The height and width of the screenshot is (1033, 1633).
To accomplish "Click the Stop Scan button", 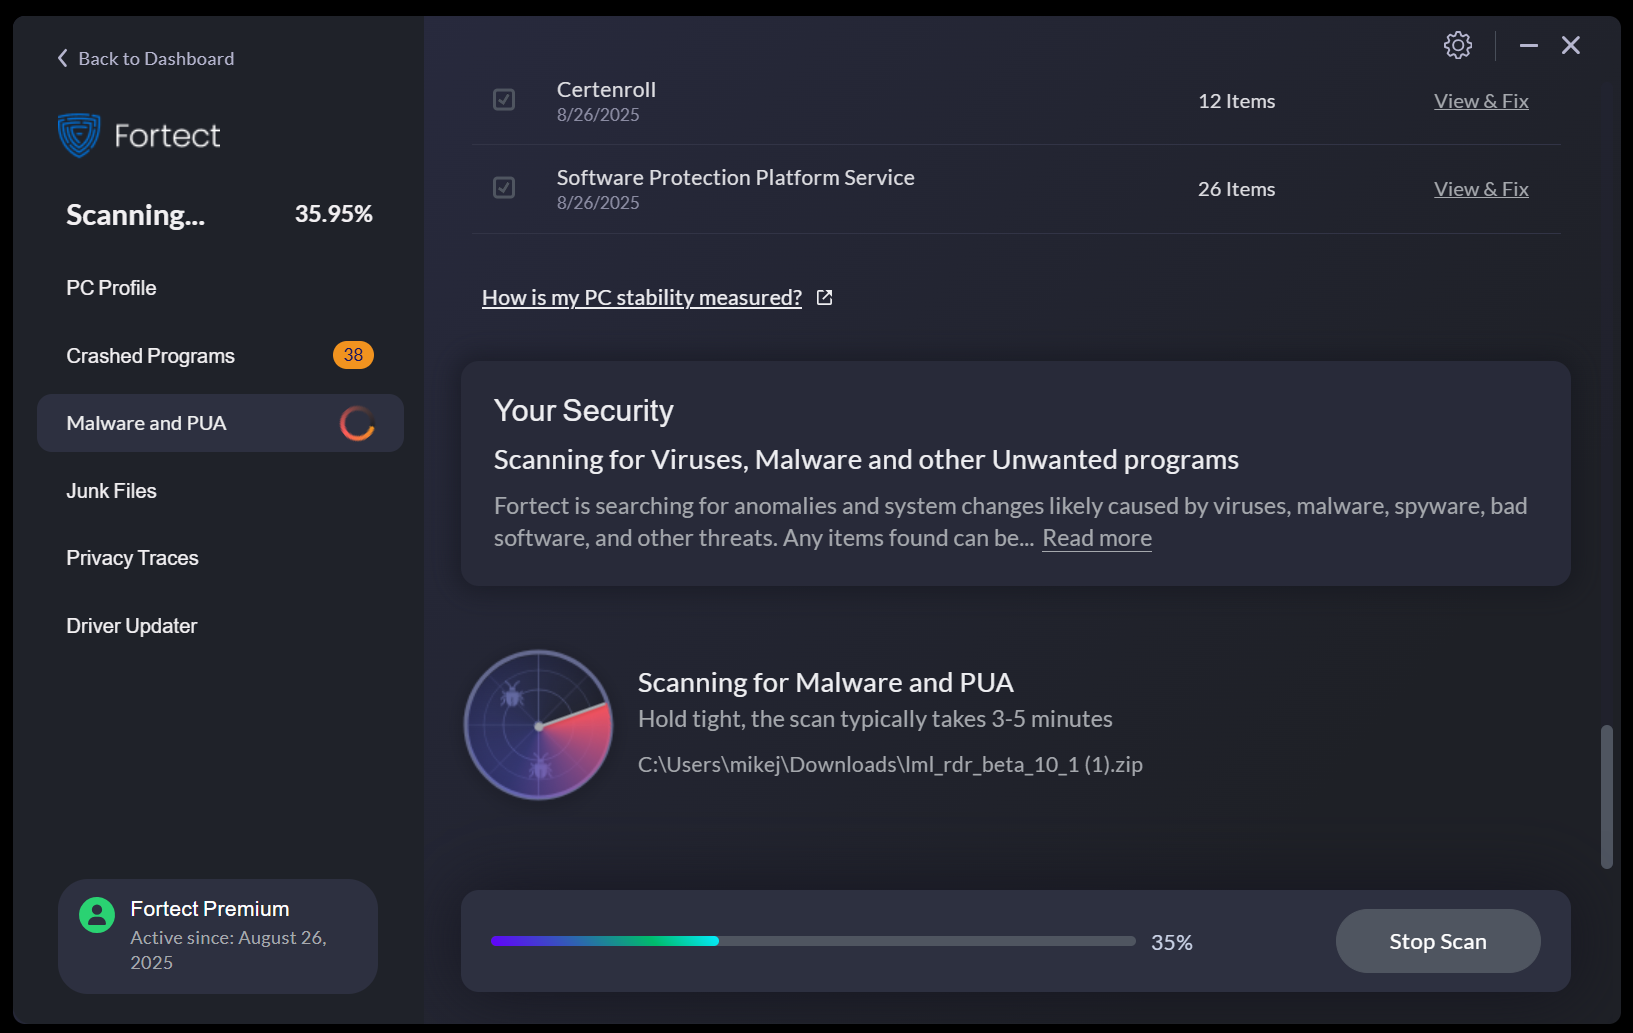I will (x=1437, y=941).
